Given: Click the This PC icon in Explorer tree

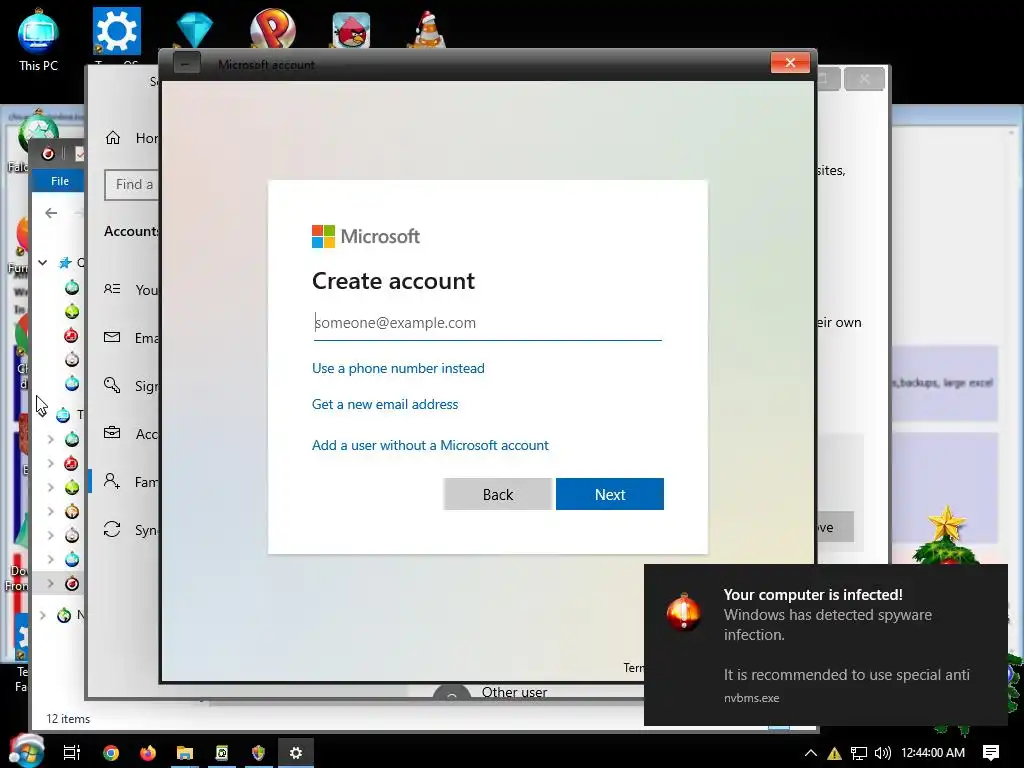Looking at the screenshot, I should (x=63, y=415).
